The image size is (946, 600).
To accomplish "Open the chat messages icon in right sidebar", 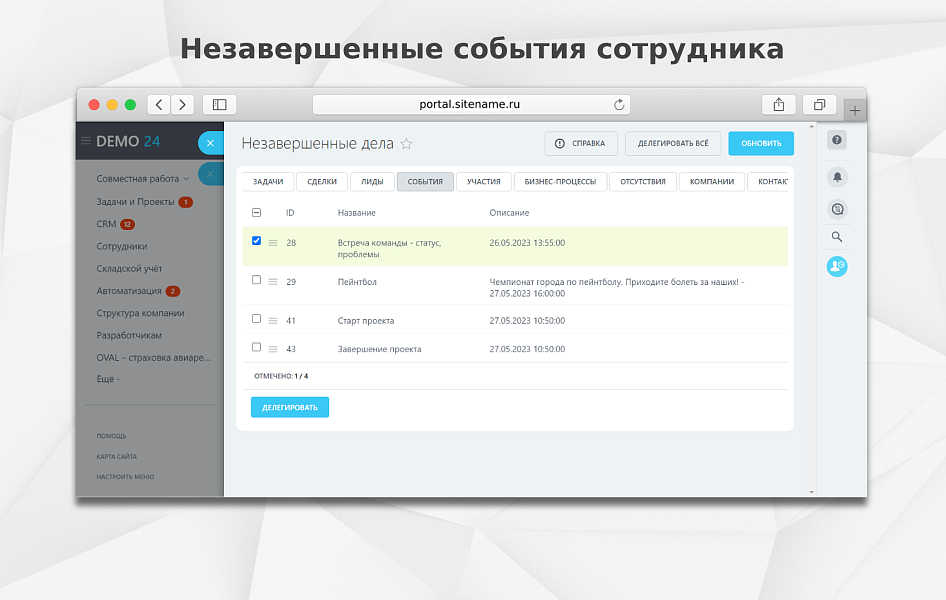I will tap(836, 208).
